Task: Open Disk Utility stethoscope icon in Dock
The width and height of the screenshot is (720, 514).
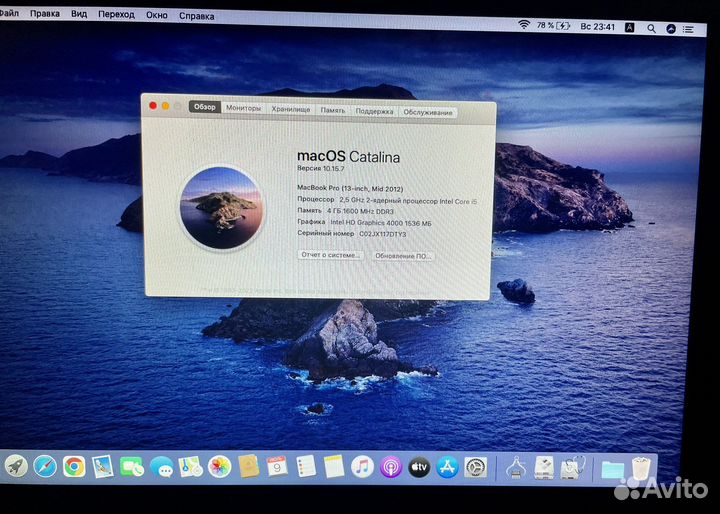Action: click(572, 468)
